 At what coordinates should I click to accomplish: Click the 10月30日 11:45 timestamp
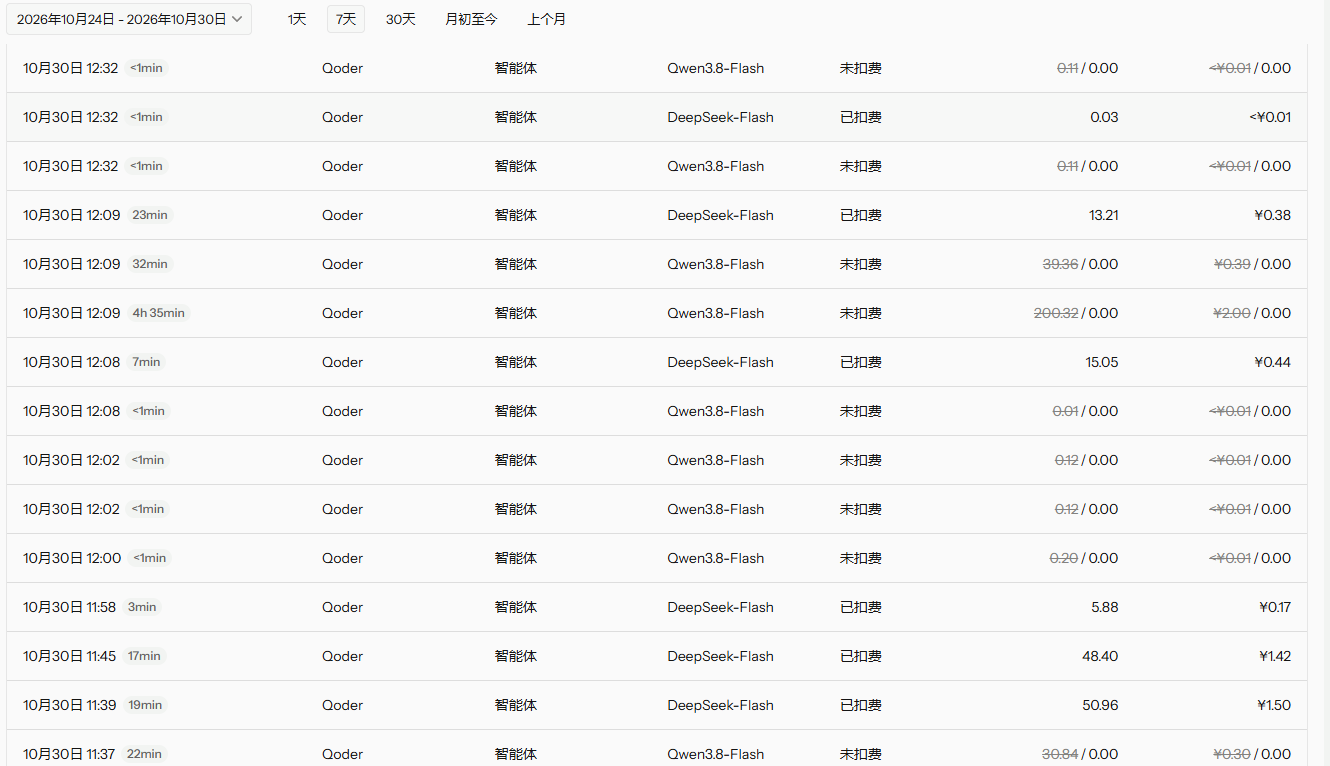70,656
